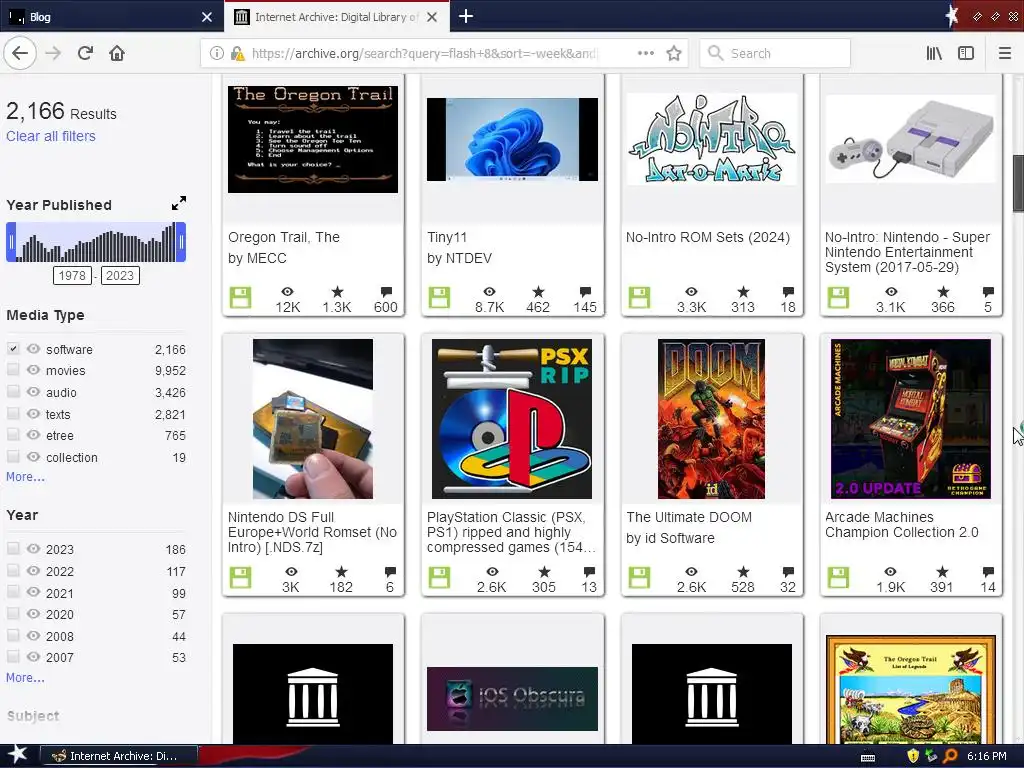Click the keyboard icon in the system tray
This screenshot has height=768, width=1024.
[868, 758]
